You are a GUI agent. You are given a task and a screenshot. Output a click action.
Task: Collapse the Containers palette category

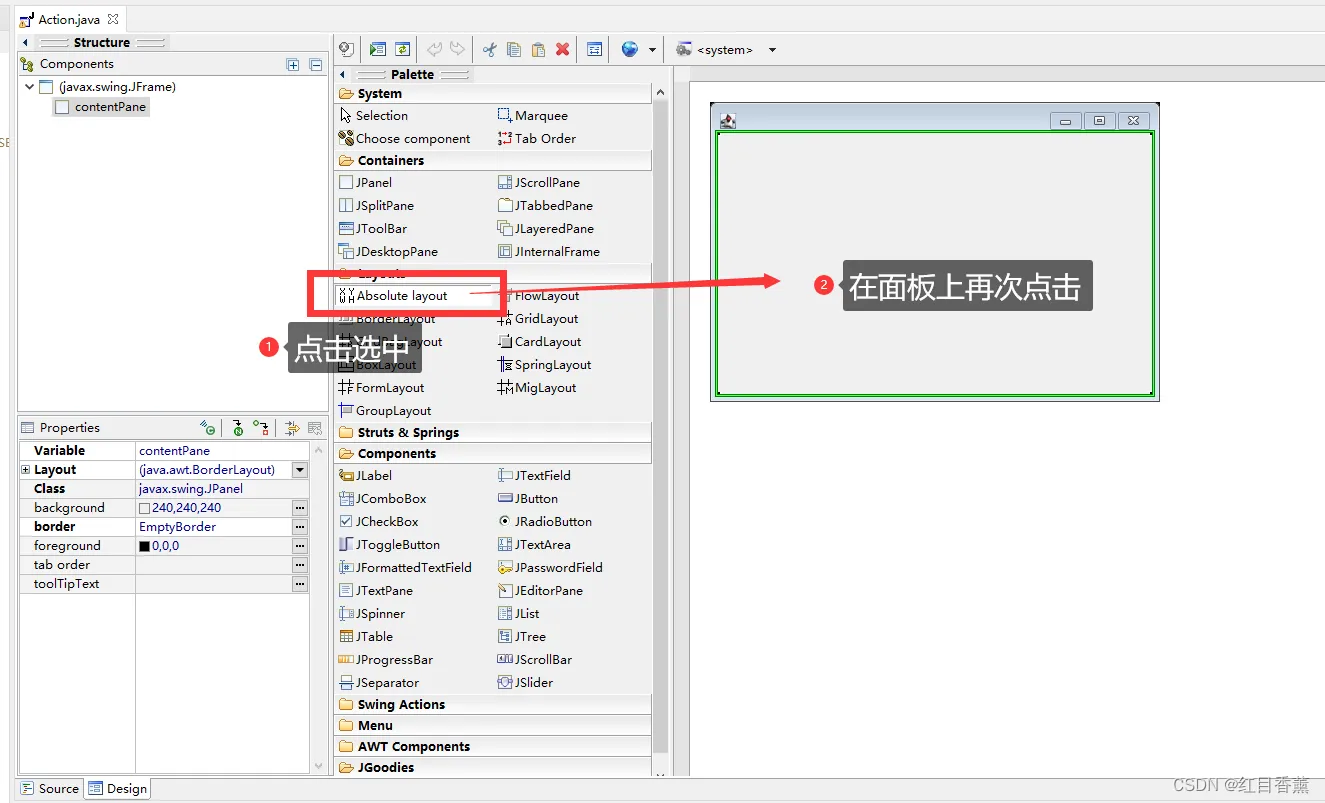pyautogui.click(x=494, y=161)
